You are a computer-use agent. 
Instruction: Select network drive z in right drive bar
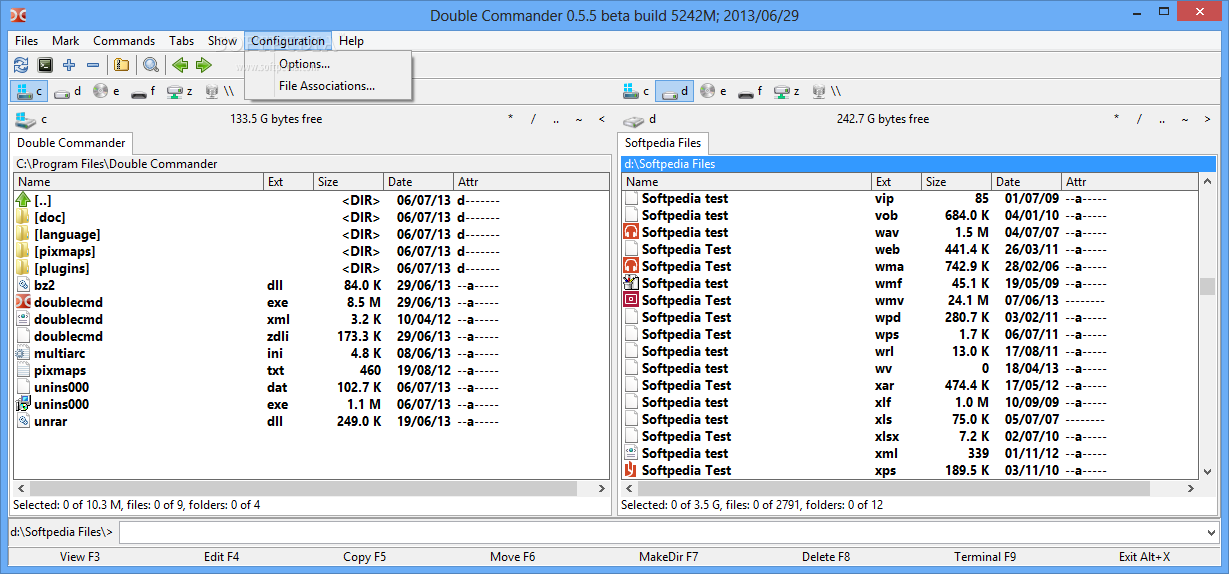[x=788, y=91]
